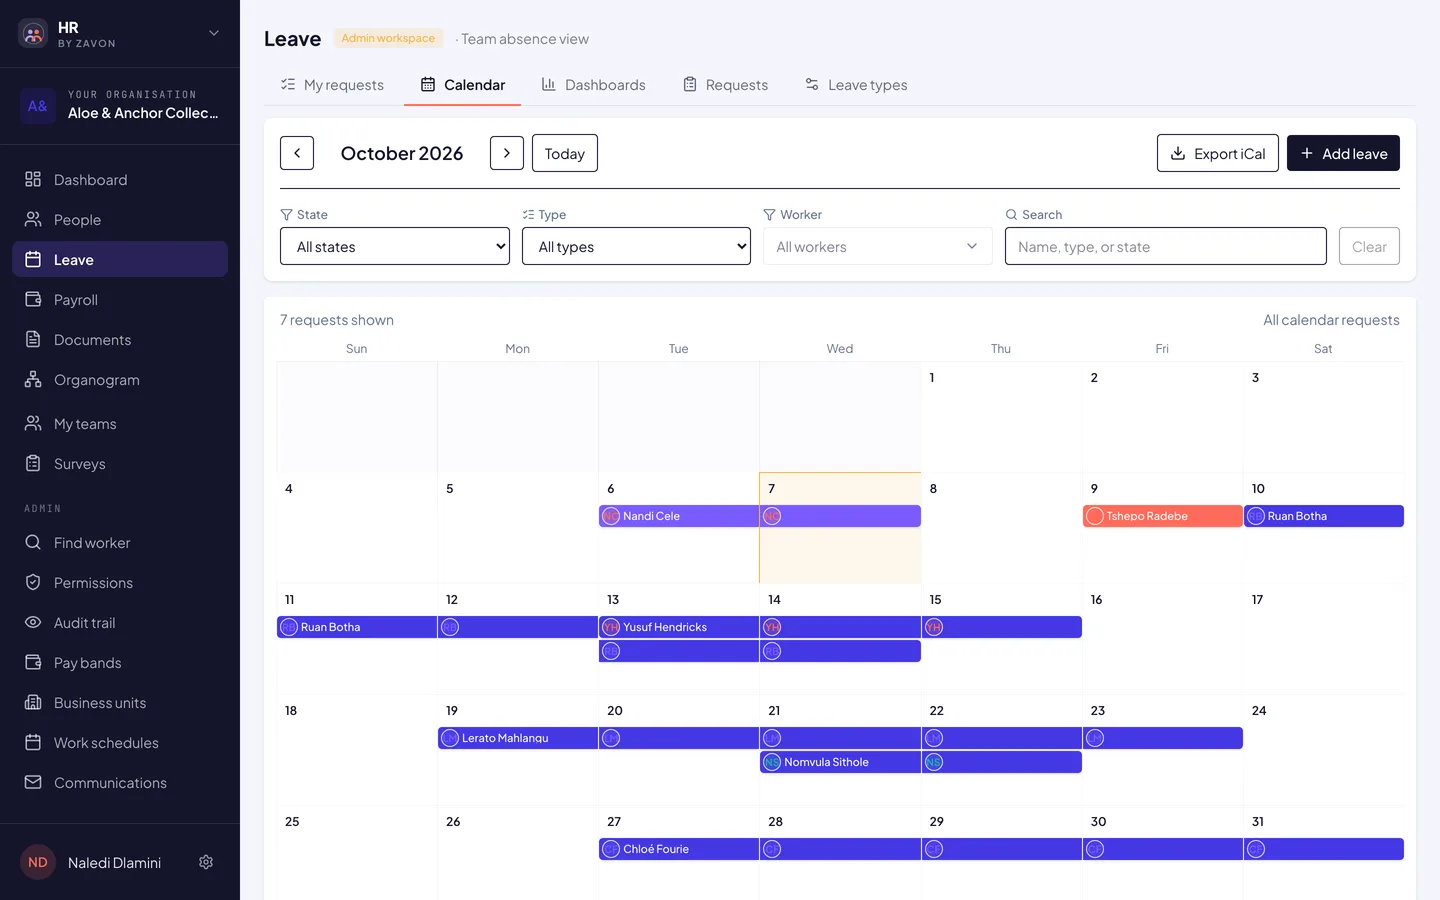Open the Audit trail
1440x900 pixels.
tap(120, 623)
